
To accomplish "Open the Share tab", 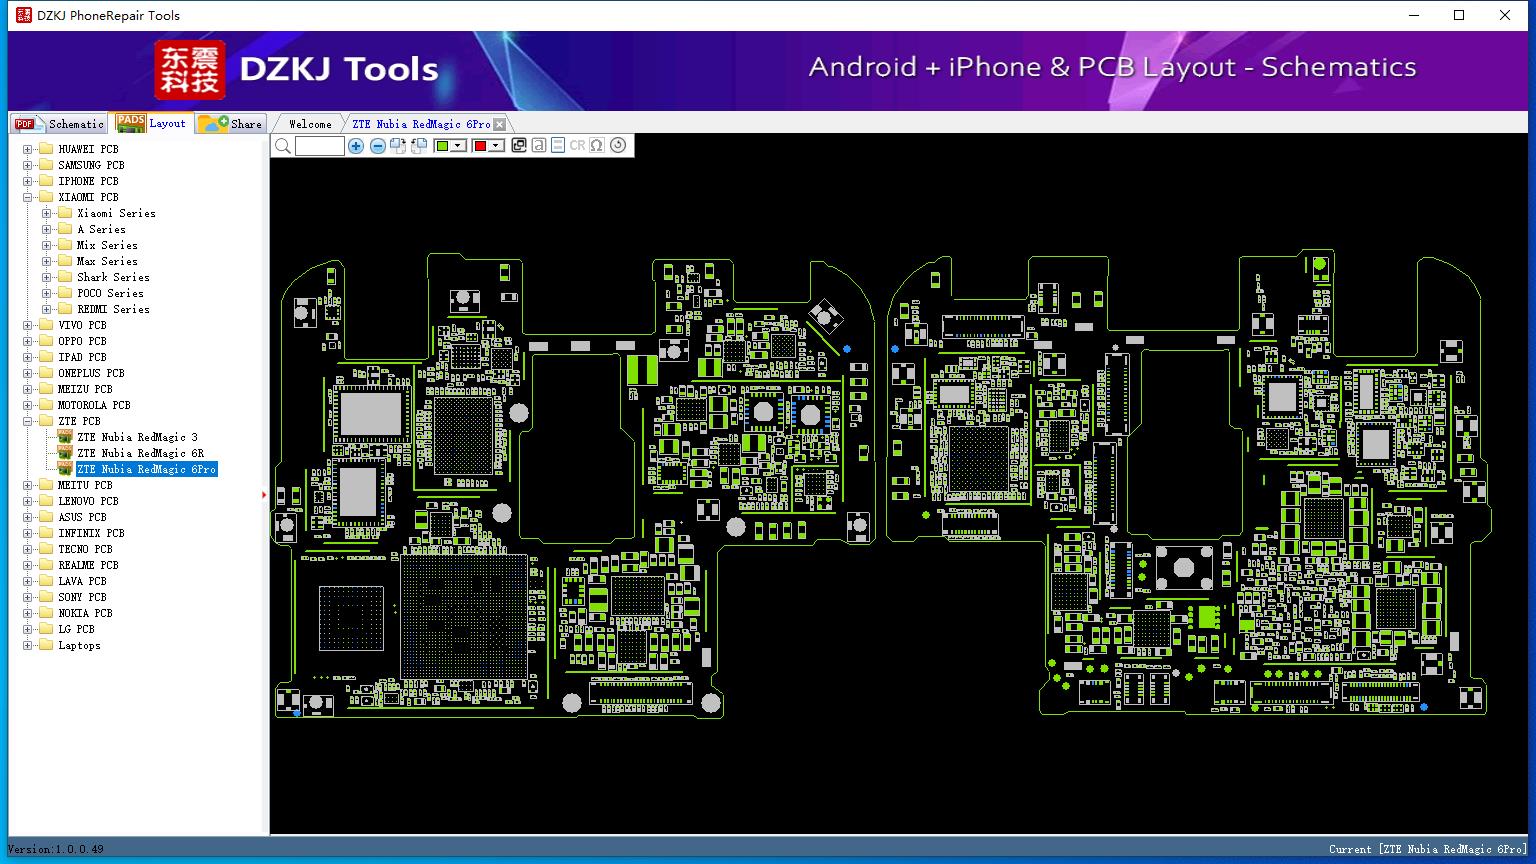I will (230, 124).
